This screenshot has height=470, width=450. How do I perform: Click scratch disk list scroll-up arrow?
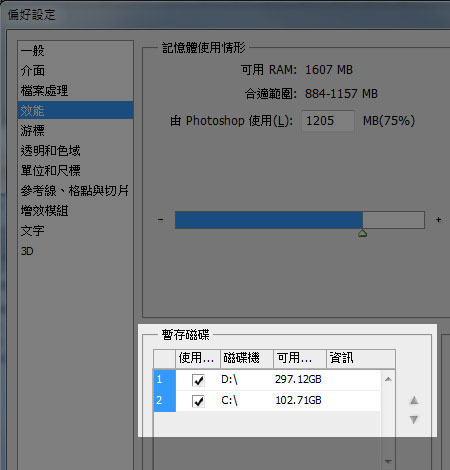click(x=388, y=379)
